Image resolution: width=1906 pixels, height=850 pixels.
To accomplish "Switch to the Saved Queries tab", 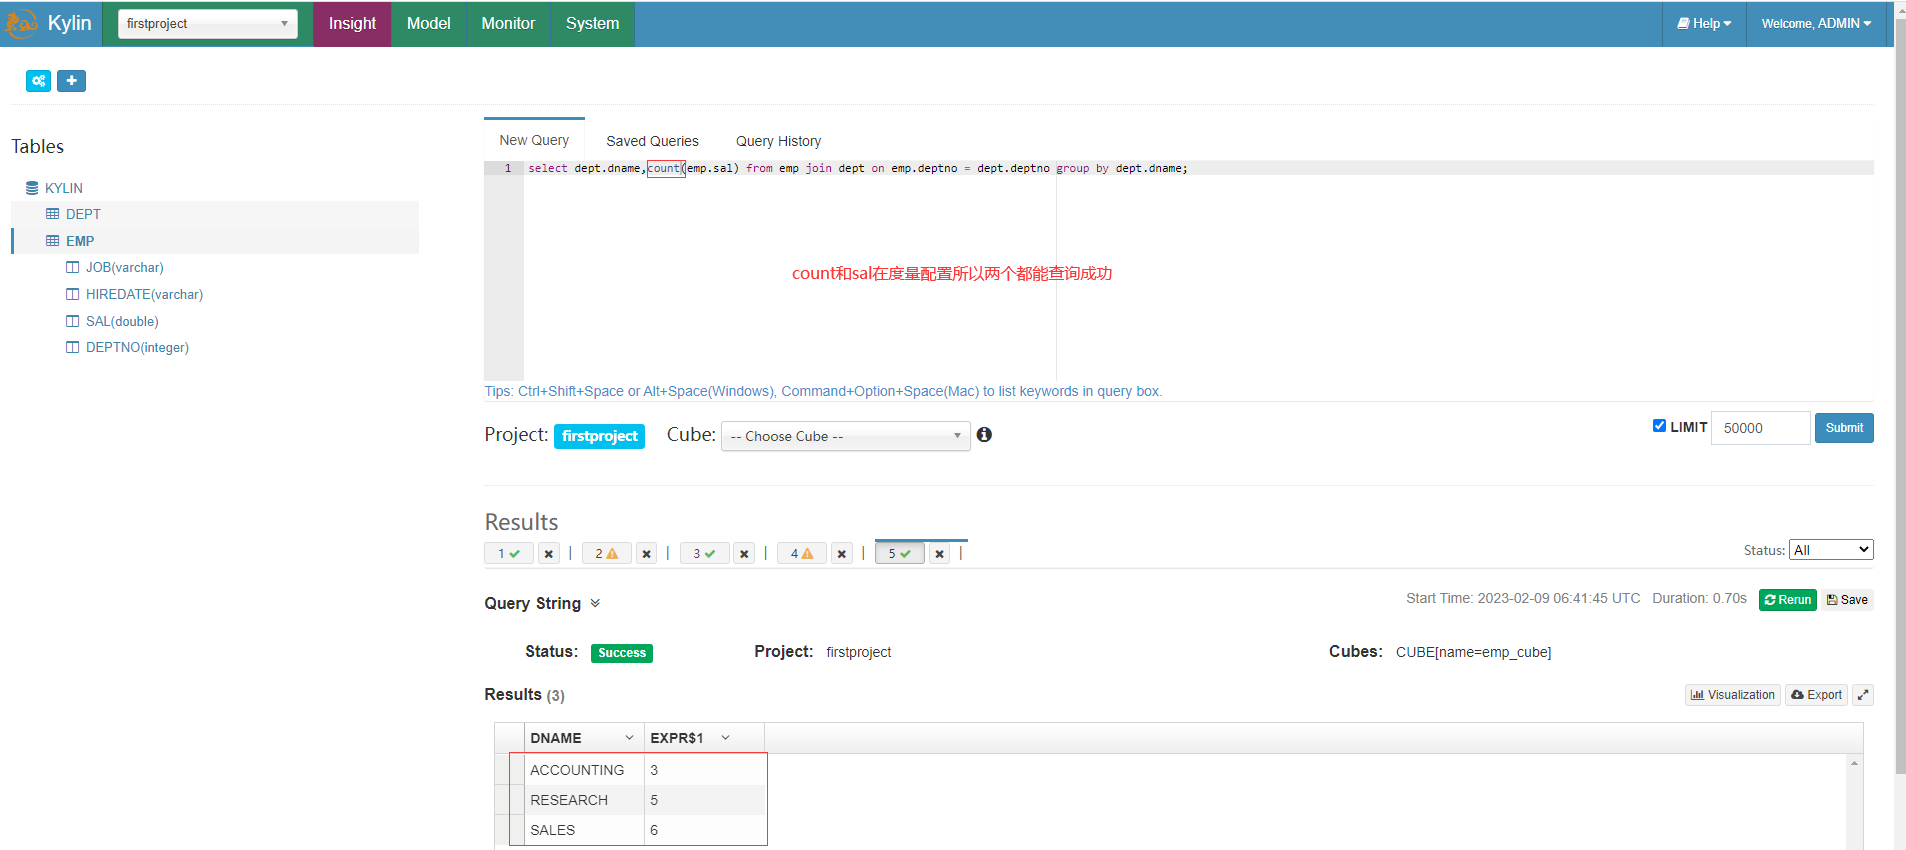I will click(652, 141).
